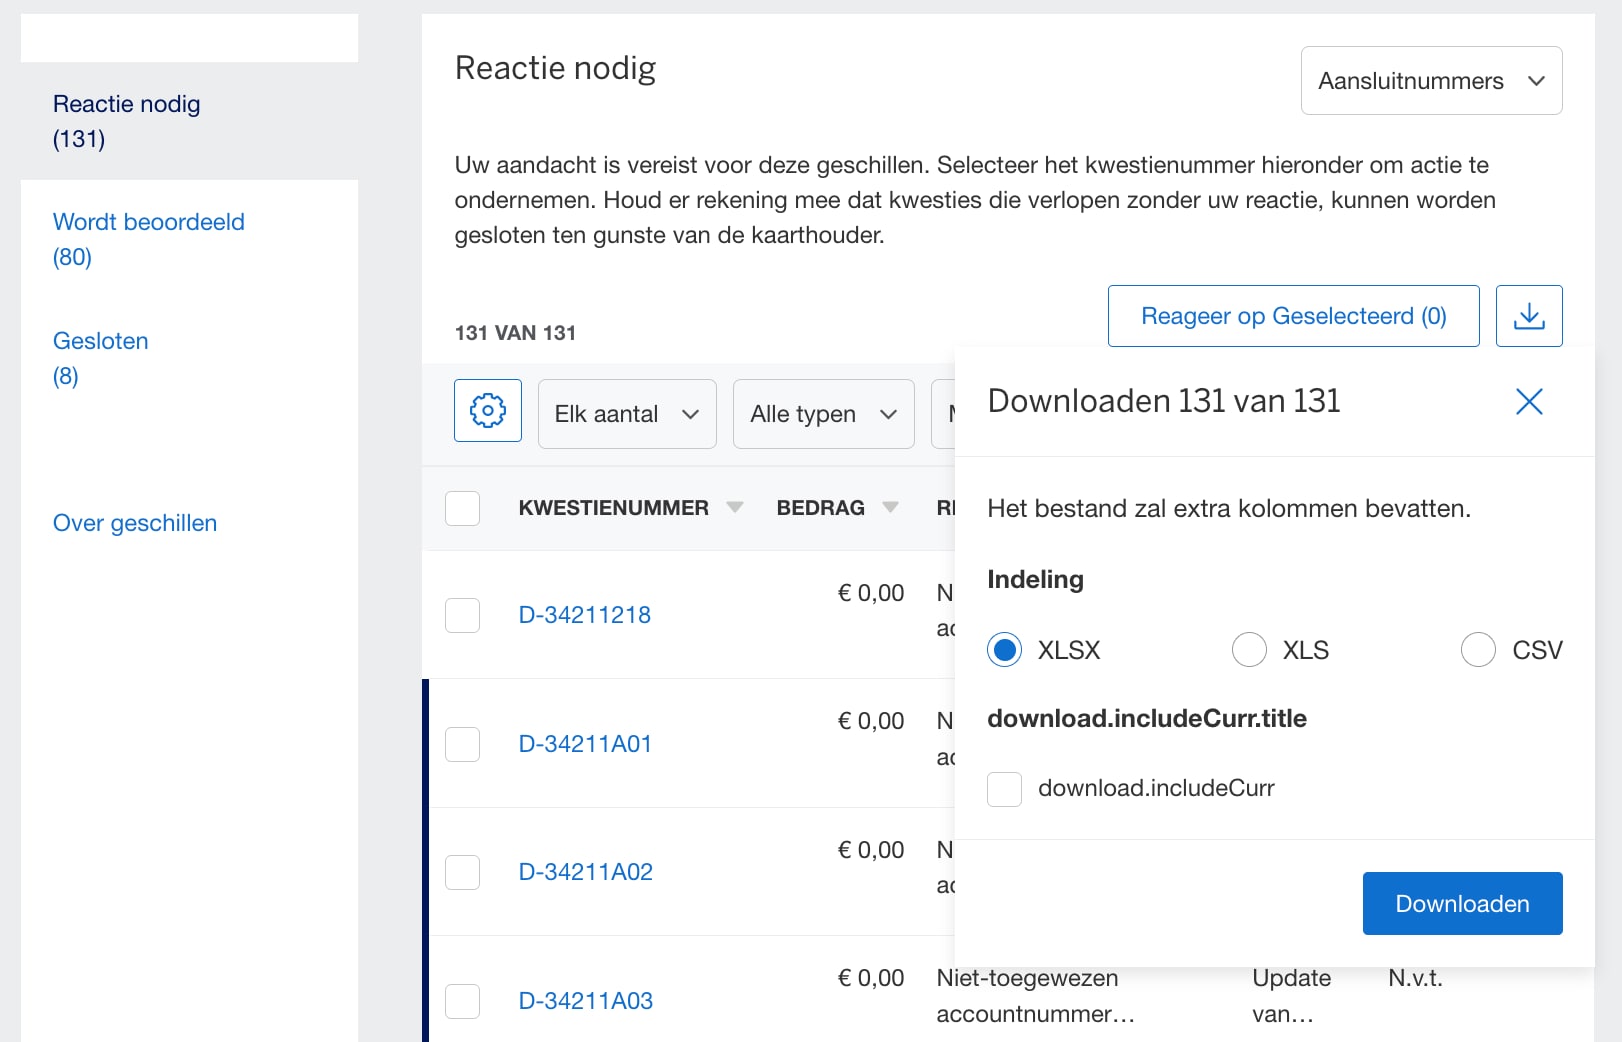Select the CSV format radio button
Viewport: 1622px width, 1042px height.
click(x=1479, y=649)
